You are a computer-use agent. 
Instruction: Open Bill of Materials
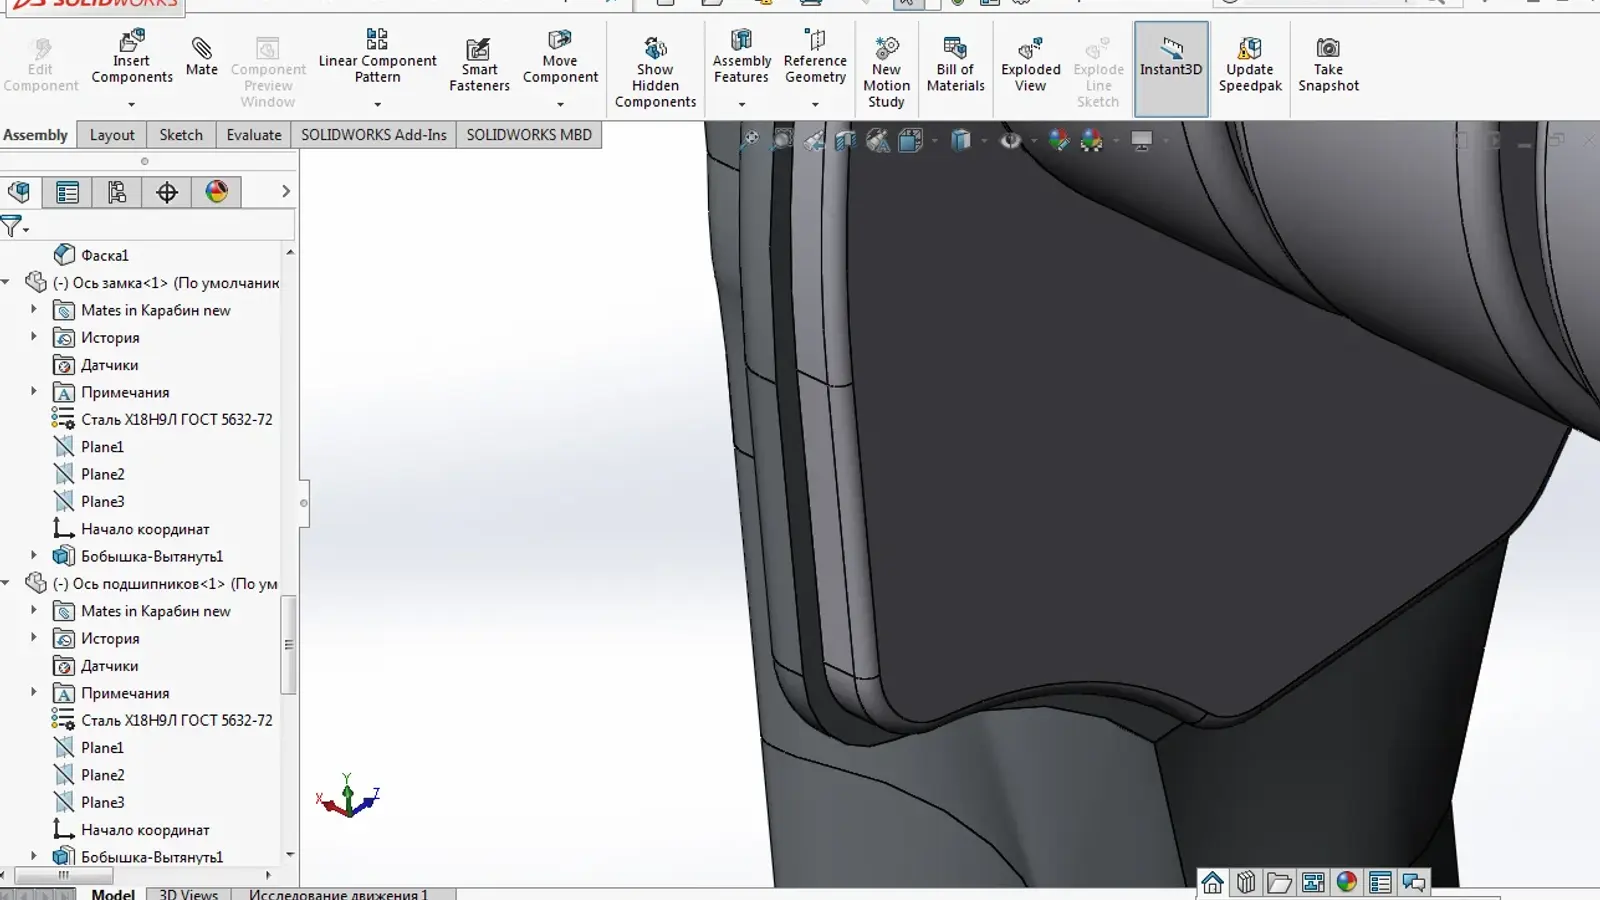[955, 65]
